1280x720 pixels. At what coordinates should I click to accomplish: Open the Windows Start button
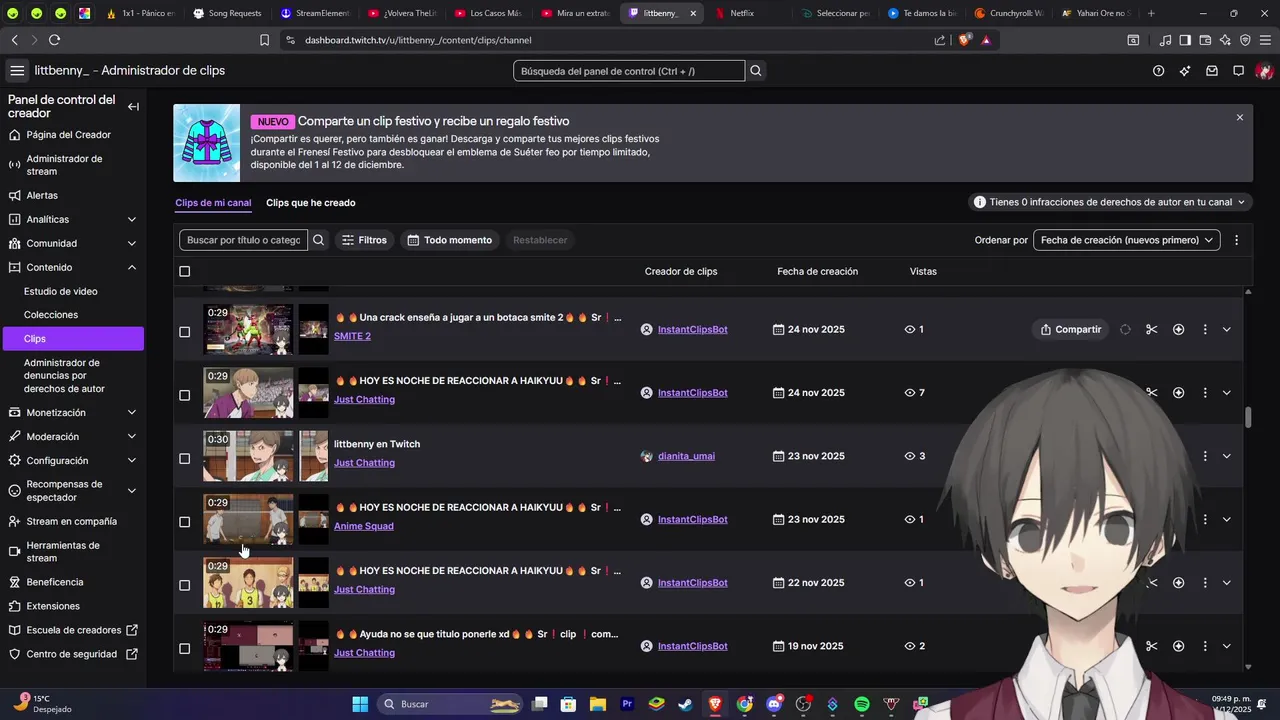tap(360, 704)
